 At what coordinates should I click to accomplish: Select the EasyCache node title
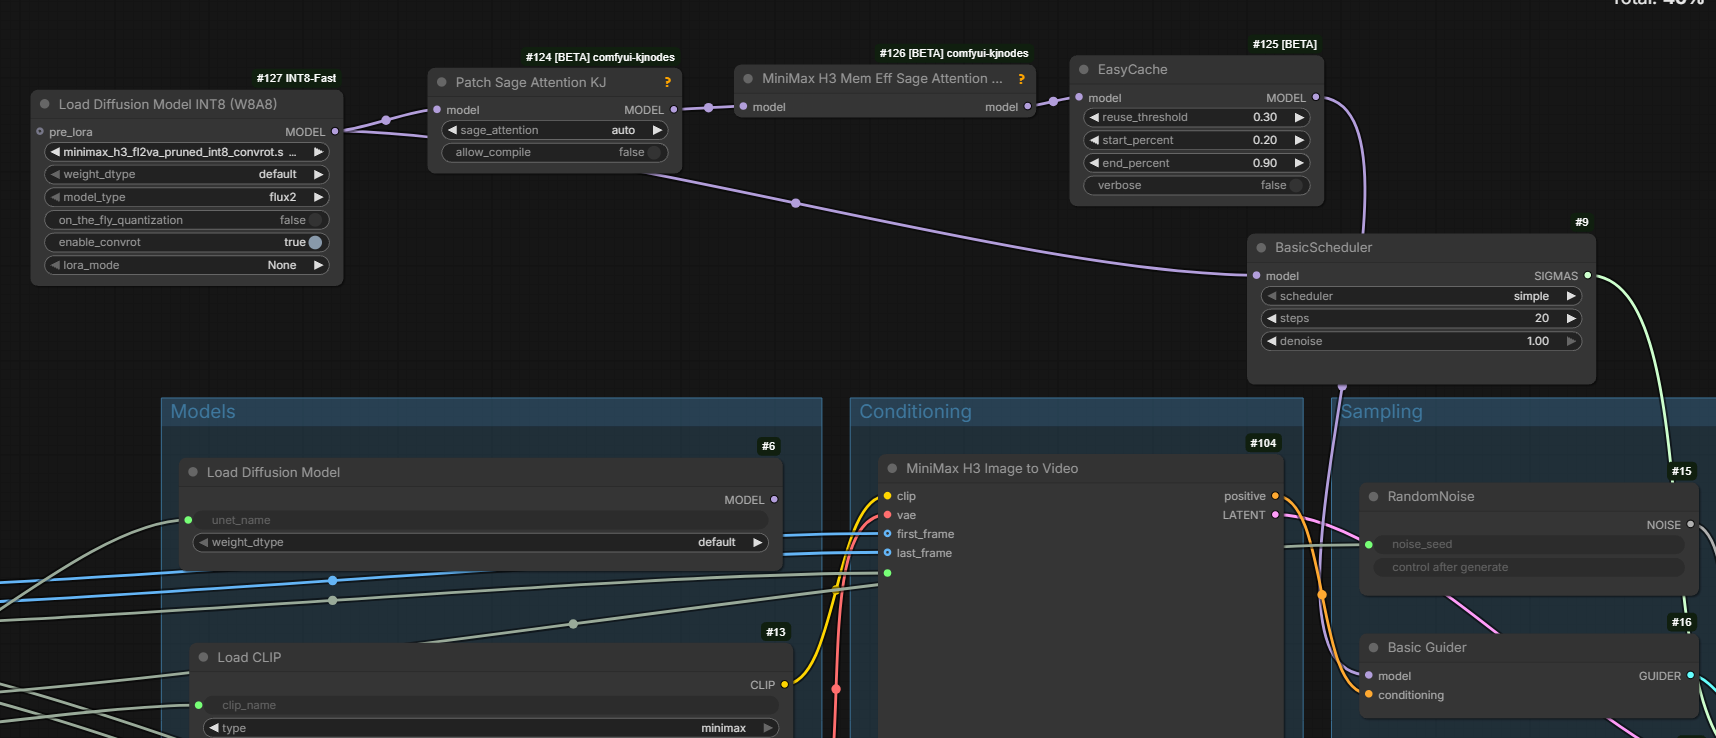coord(1132,70)
